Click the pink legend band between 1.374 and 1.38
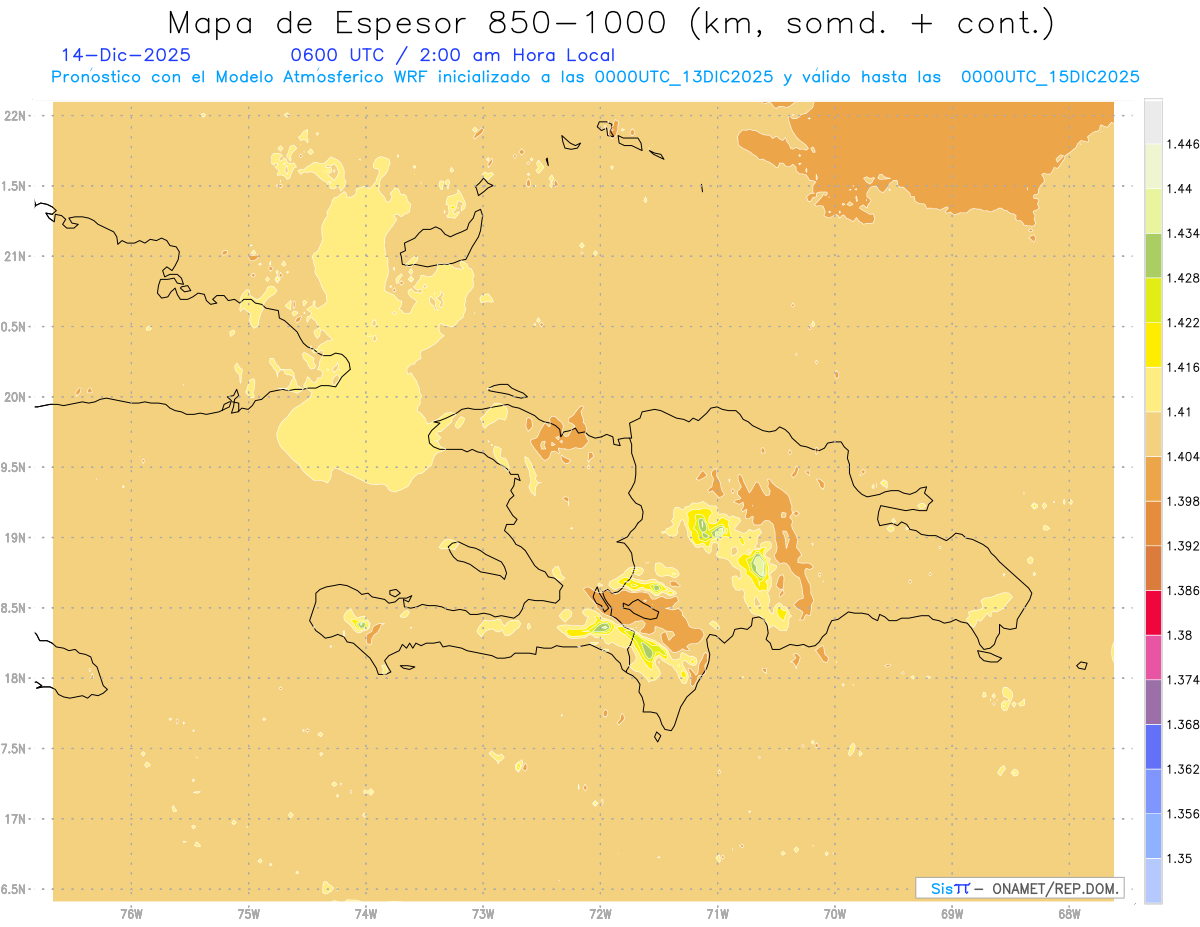The height and width of the screenshot is (927, 1200). pos(1153,657)
